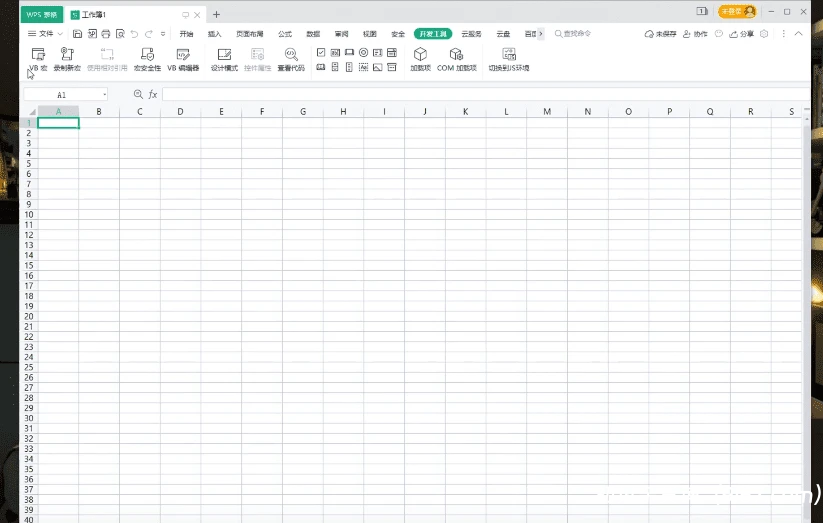Launch the VB 编辑器 editor
Viewport: 823px width, 523px height.
pos(183,58)
